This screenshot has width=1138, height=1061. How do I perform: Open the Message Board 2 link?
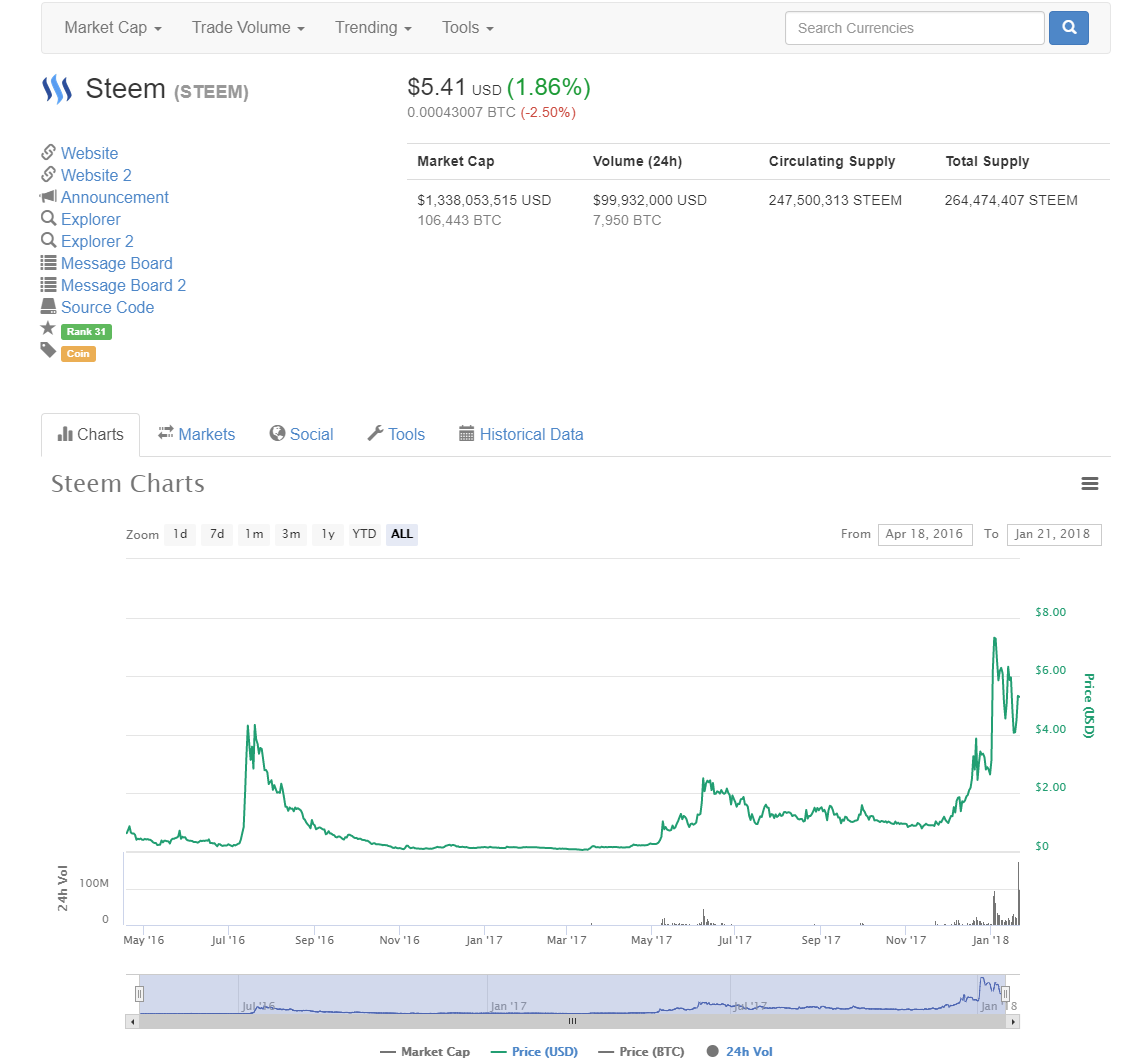pyautogui.click(x=123, y=285)
